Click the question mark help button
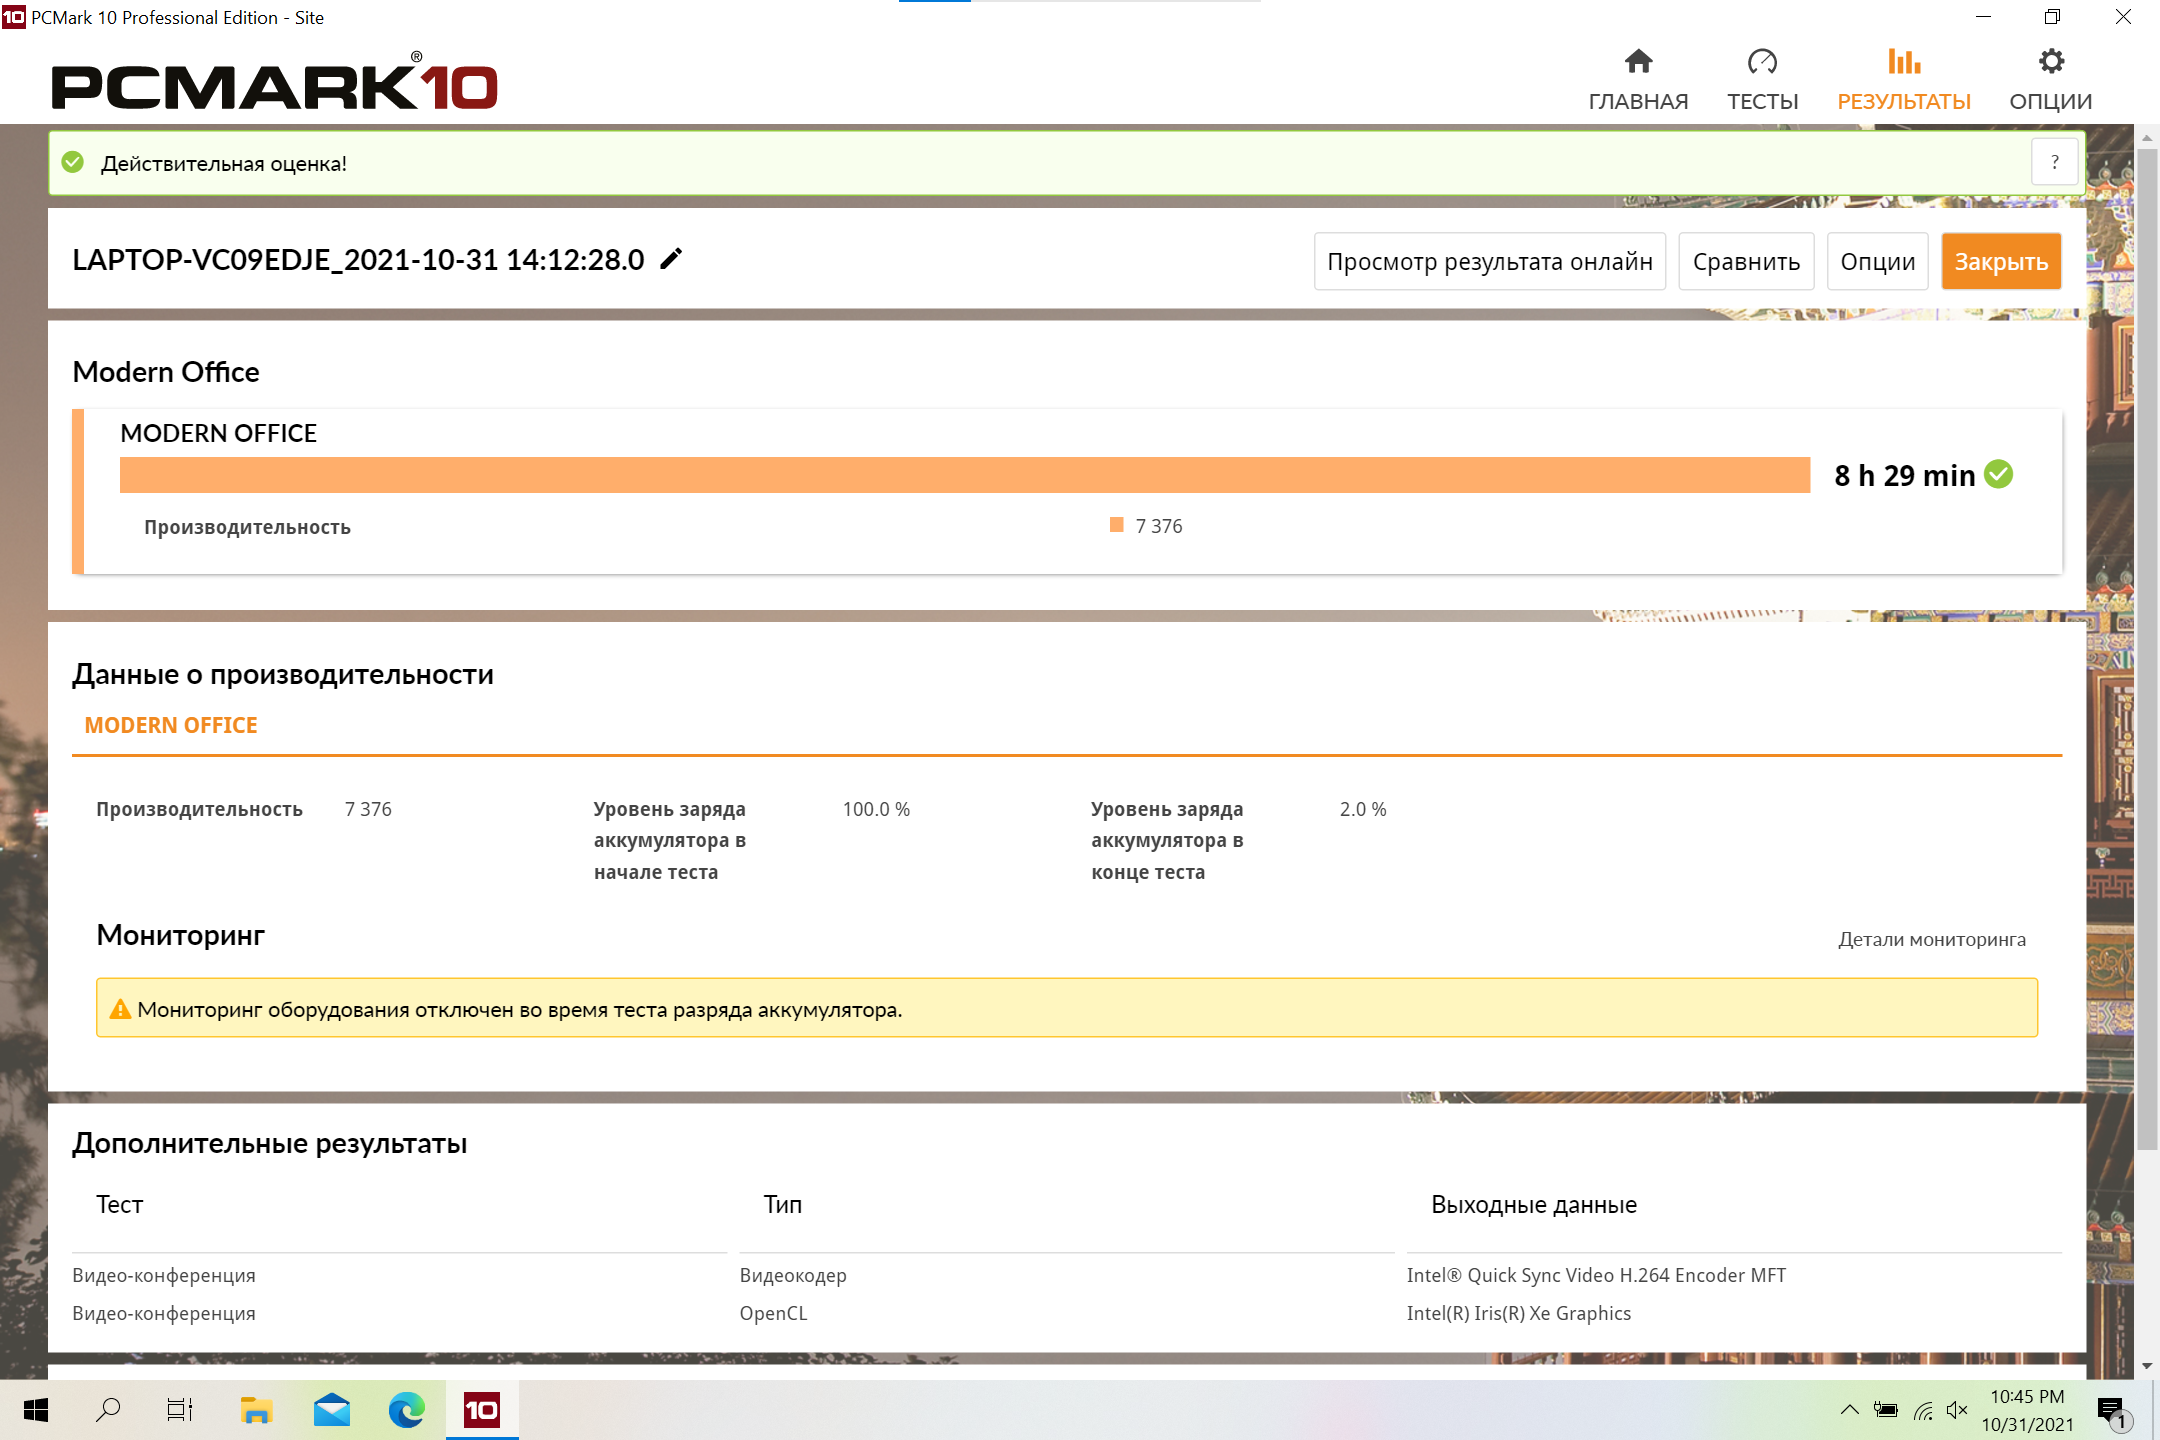 pyautogui.click(x=2054, y=163)
